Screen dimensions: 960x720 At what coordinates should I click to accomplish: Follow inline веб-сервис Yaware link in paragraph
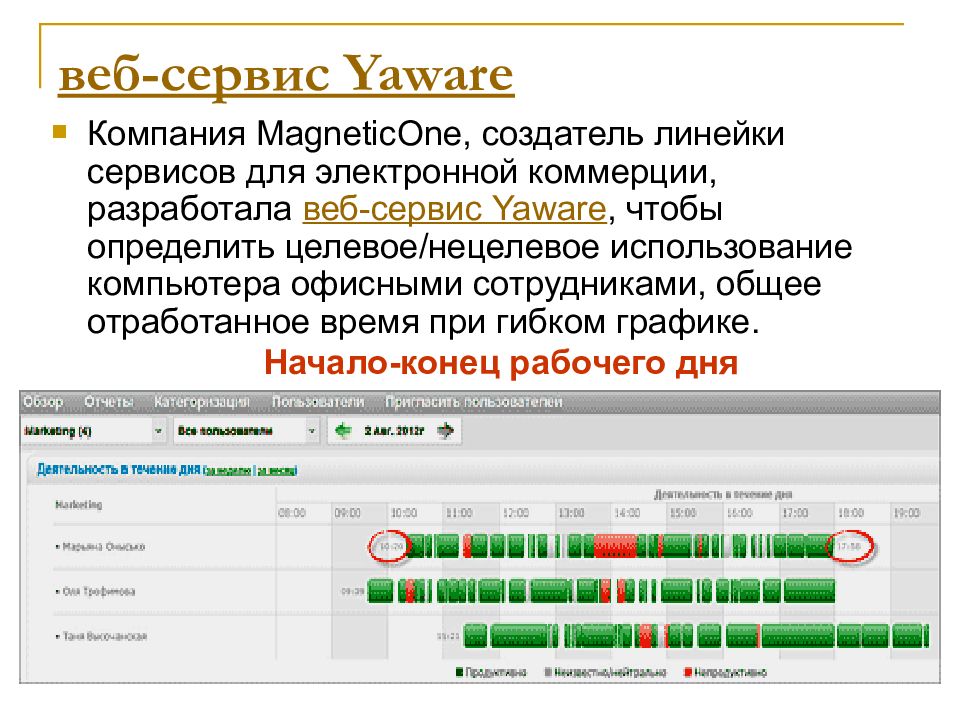coord(454,209)
